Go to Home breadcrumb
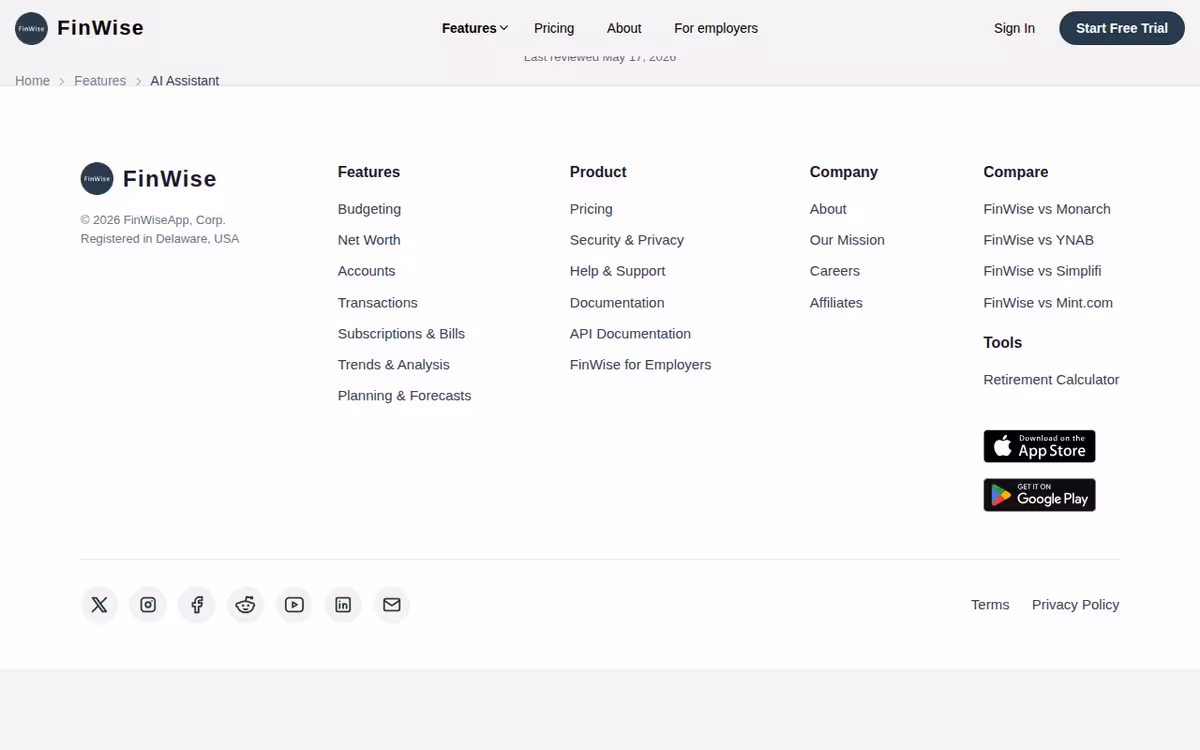This screenshot has width=1200, height=750. pos(32,81)
